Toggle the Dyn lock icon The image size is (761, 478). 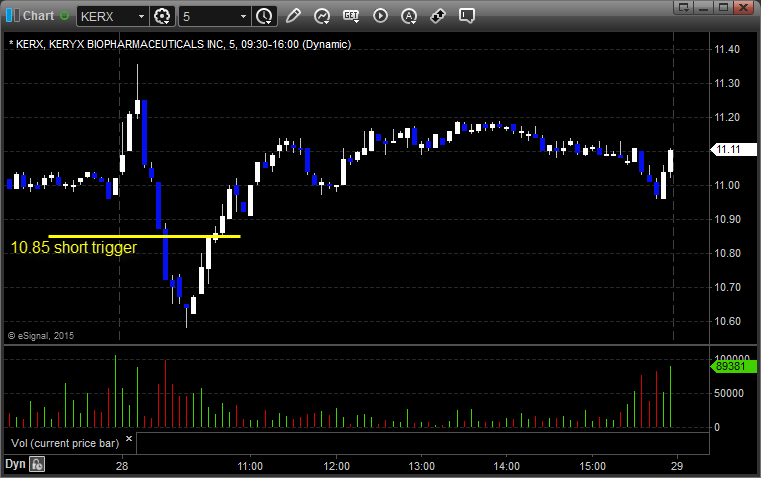click(x=37, y=464)
